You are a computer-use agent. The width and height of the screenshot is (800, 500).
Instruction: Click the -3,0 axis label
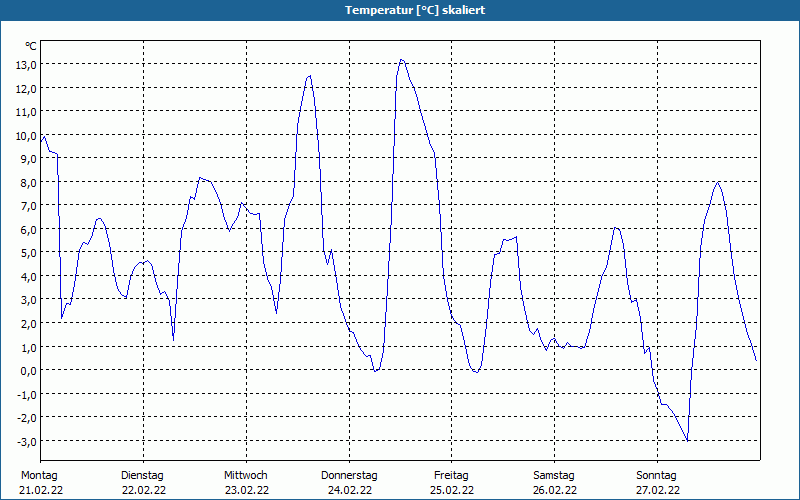(27, 441)
